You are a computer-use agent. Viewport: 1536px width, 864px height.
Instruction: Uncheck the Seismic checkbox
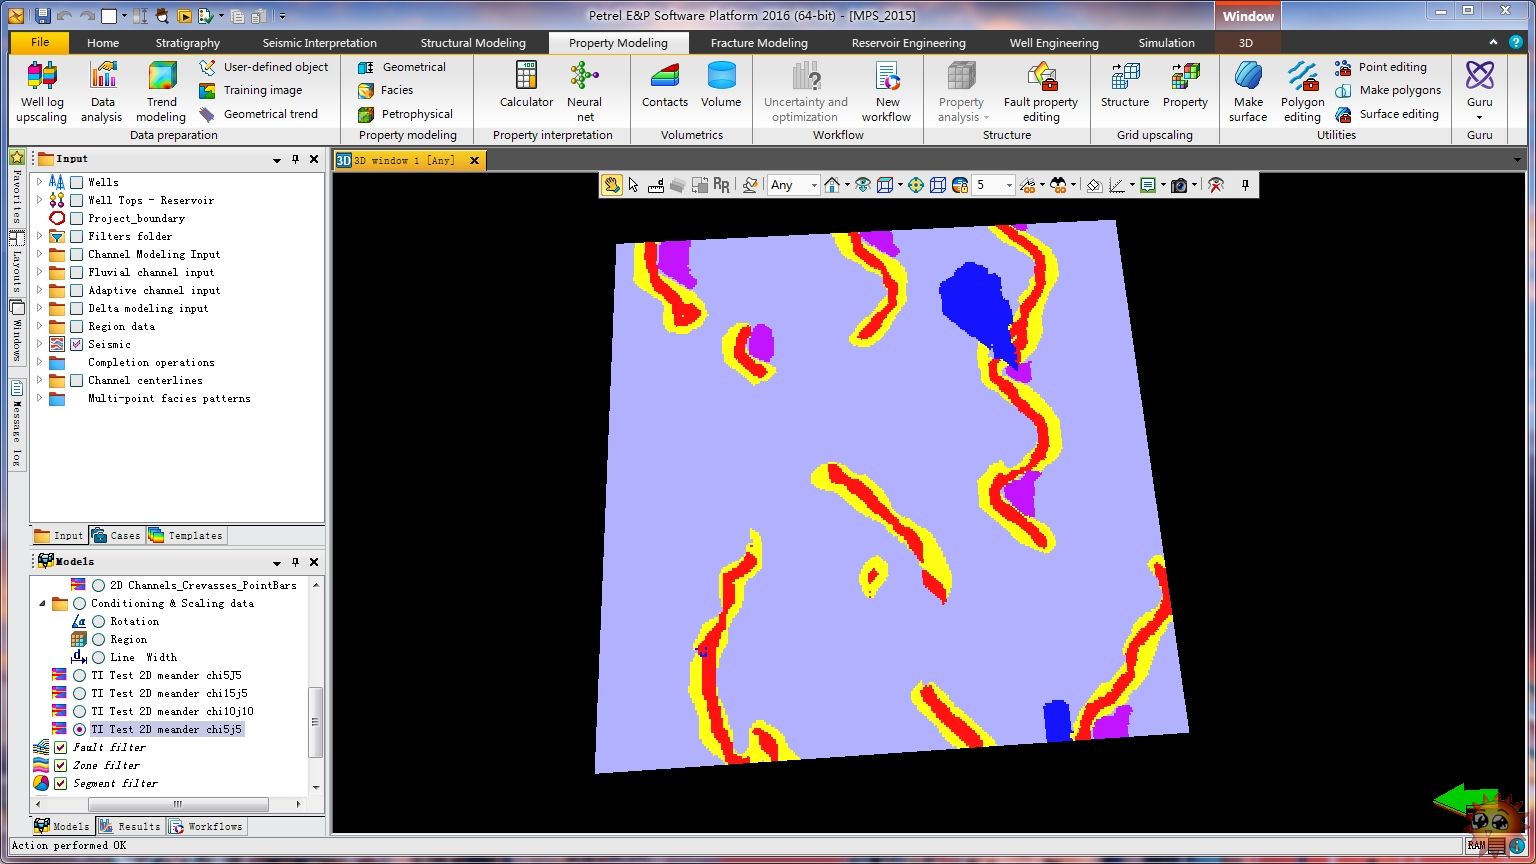(76, 344)
